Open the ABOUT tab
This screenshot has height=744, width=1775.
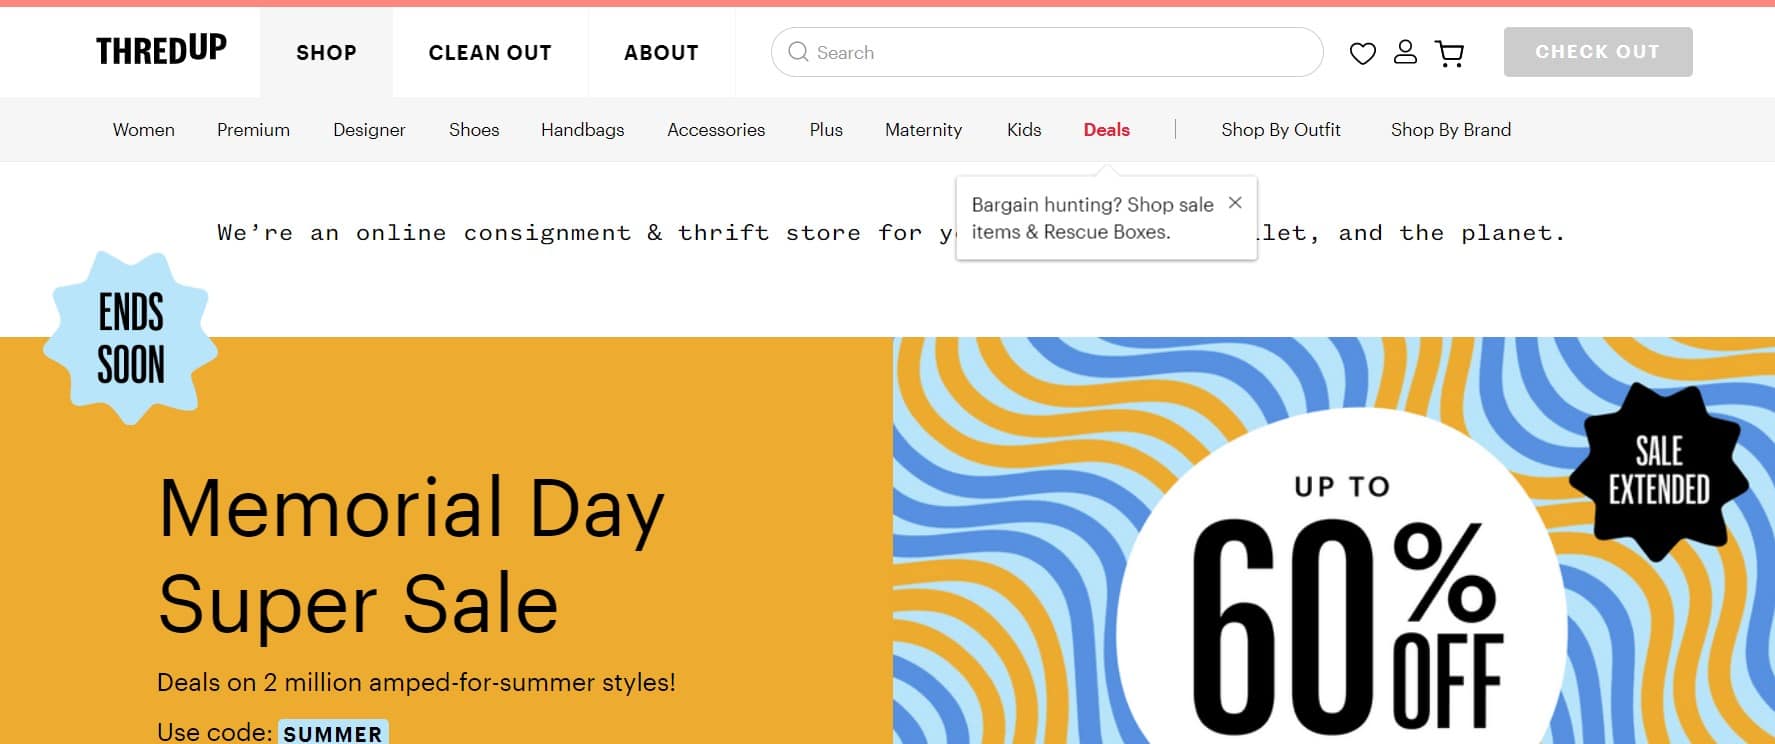coord(661,52)
